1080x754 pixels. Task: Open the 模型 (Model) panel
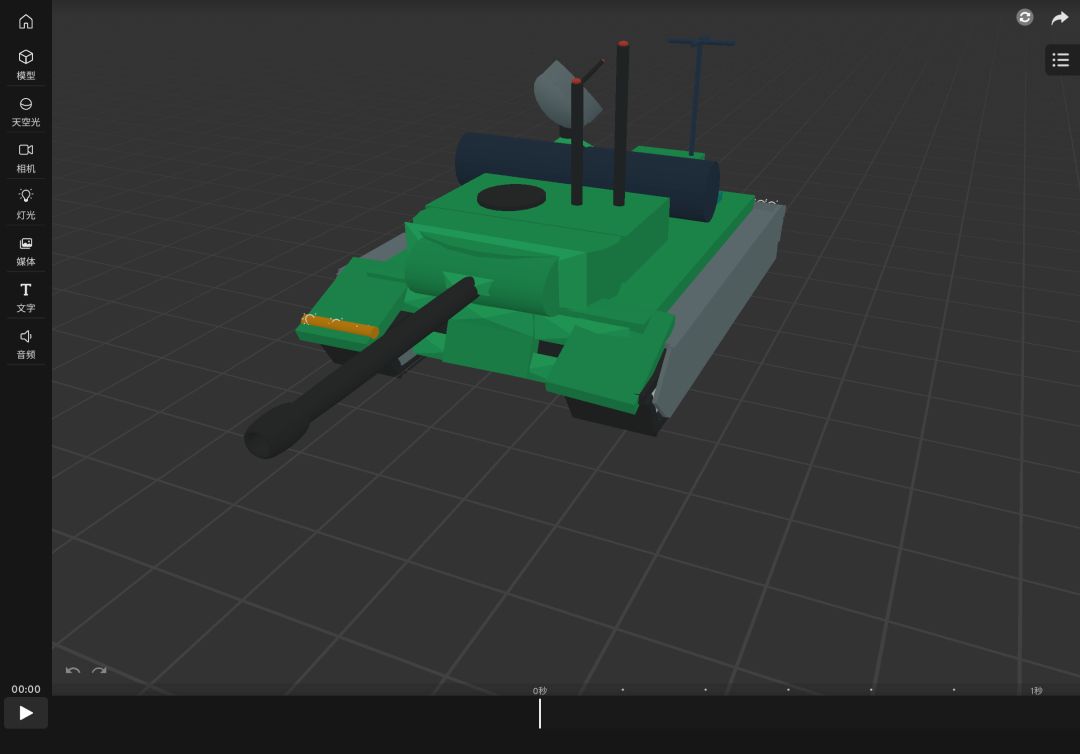(x=25, y=65)
